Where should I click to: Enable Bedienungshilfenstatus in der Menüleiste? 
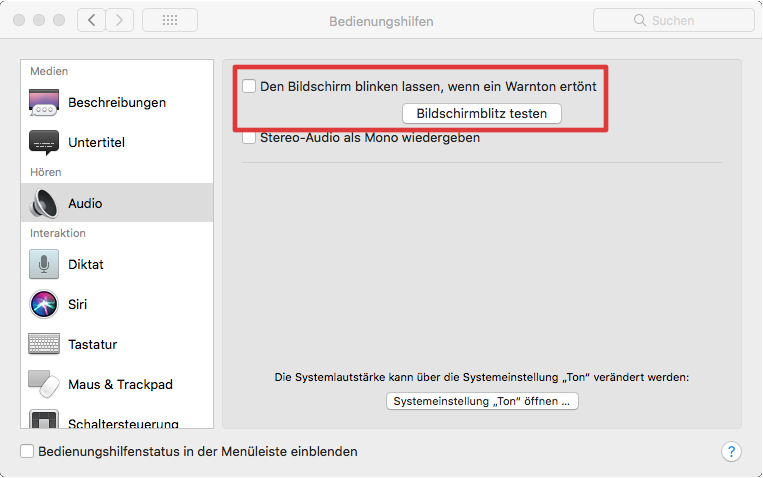point(27,451)
